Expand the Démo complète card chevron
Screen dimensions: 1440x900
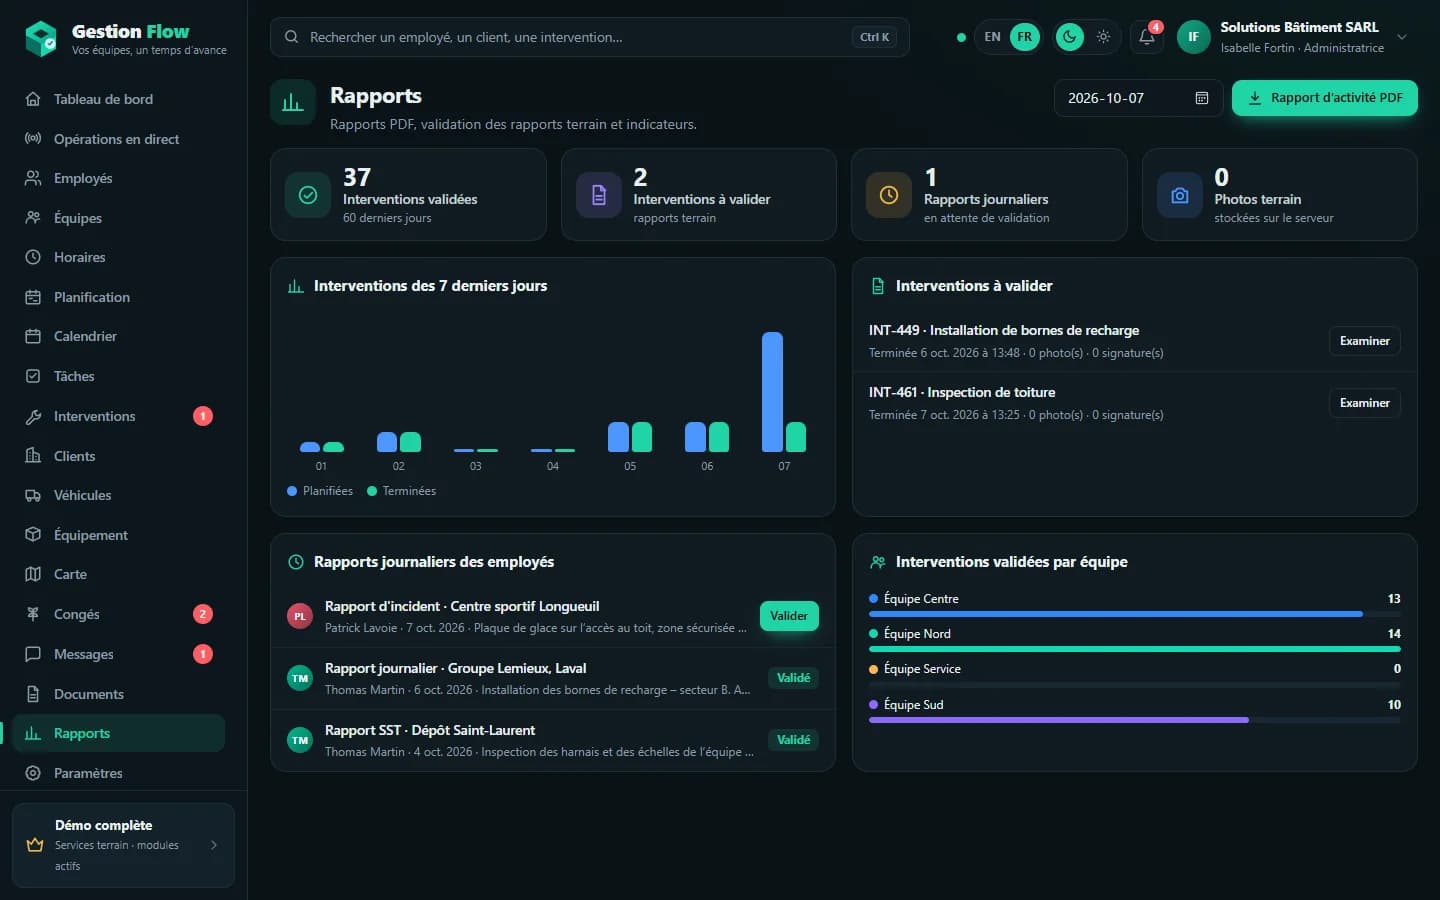pos(214,845)
